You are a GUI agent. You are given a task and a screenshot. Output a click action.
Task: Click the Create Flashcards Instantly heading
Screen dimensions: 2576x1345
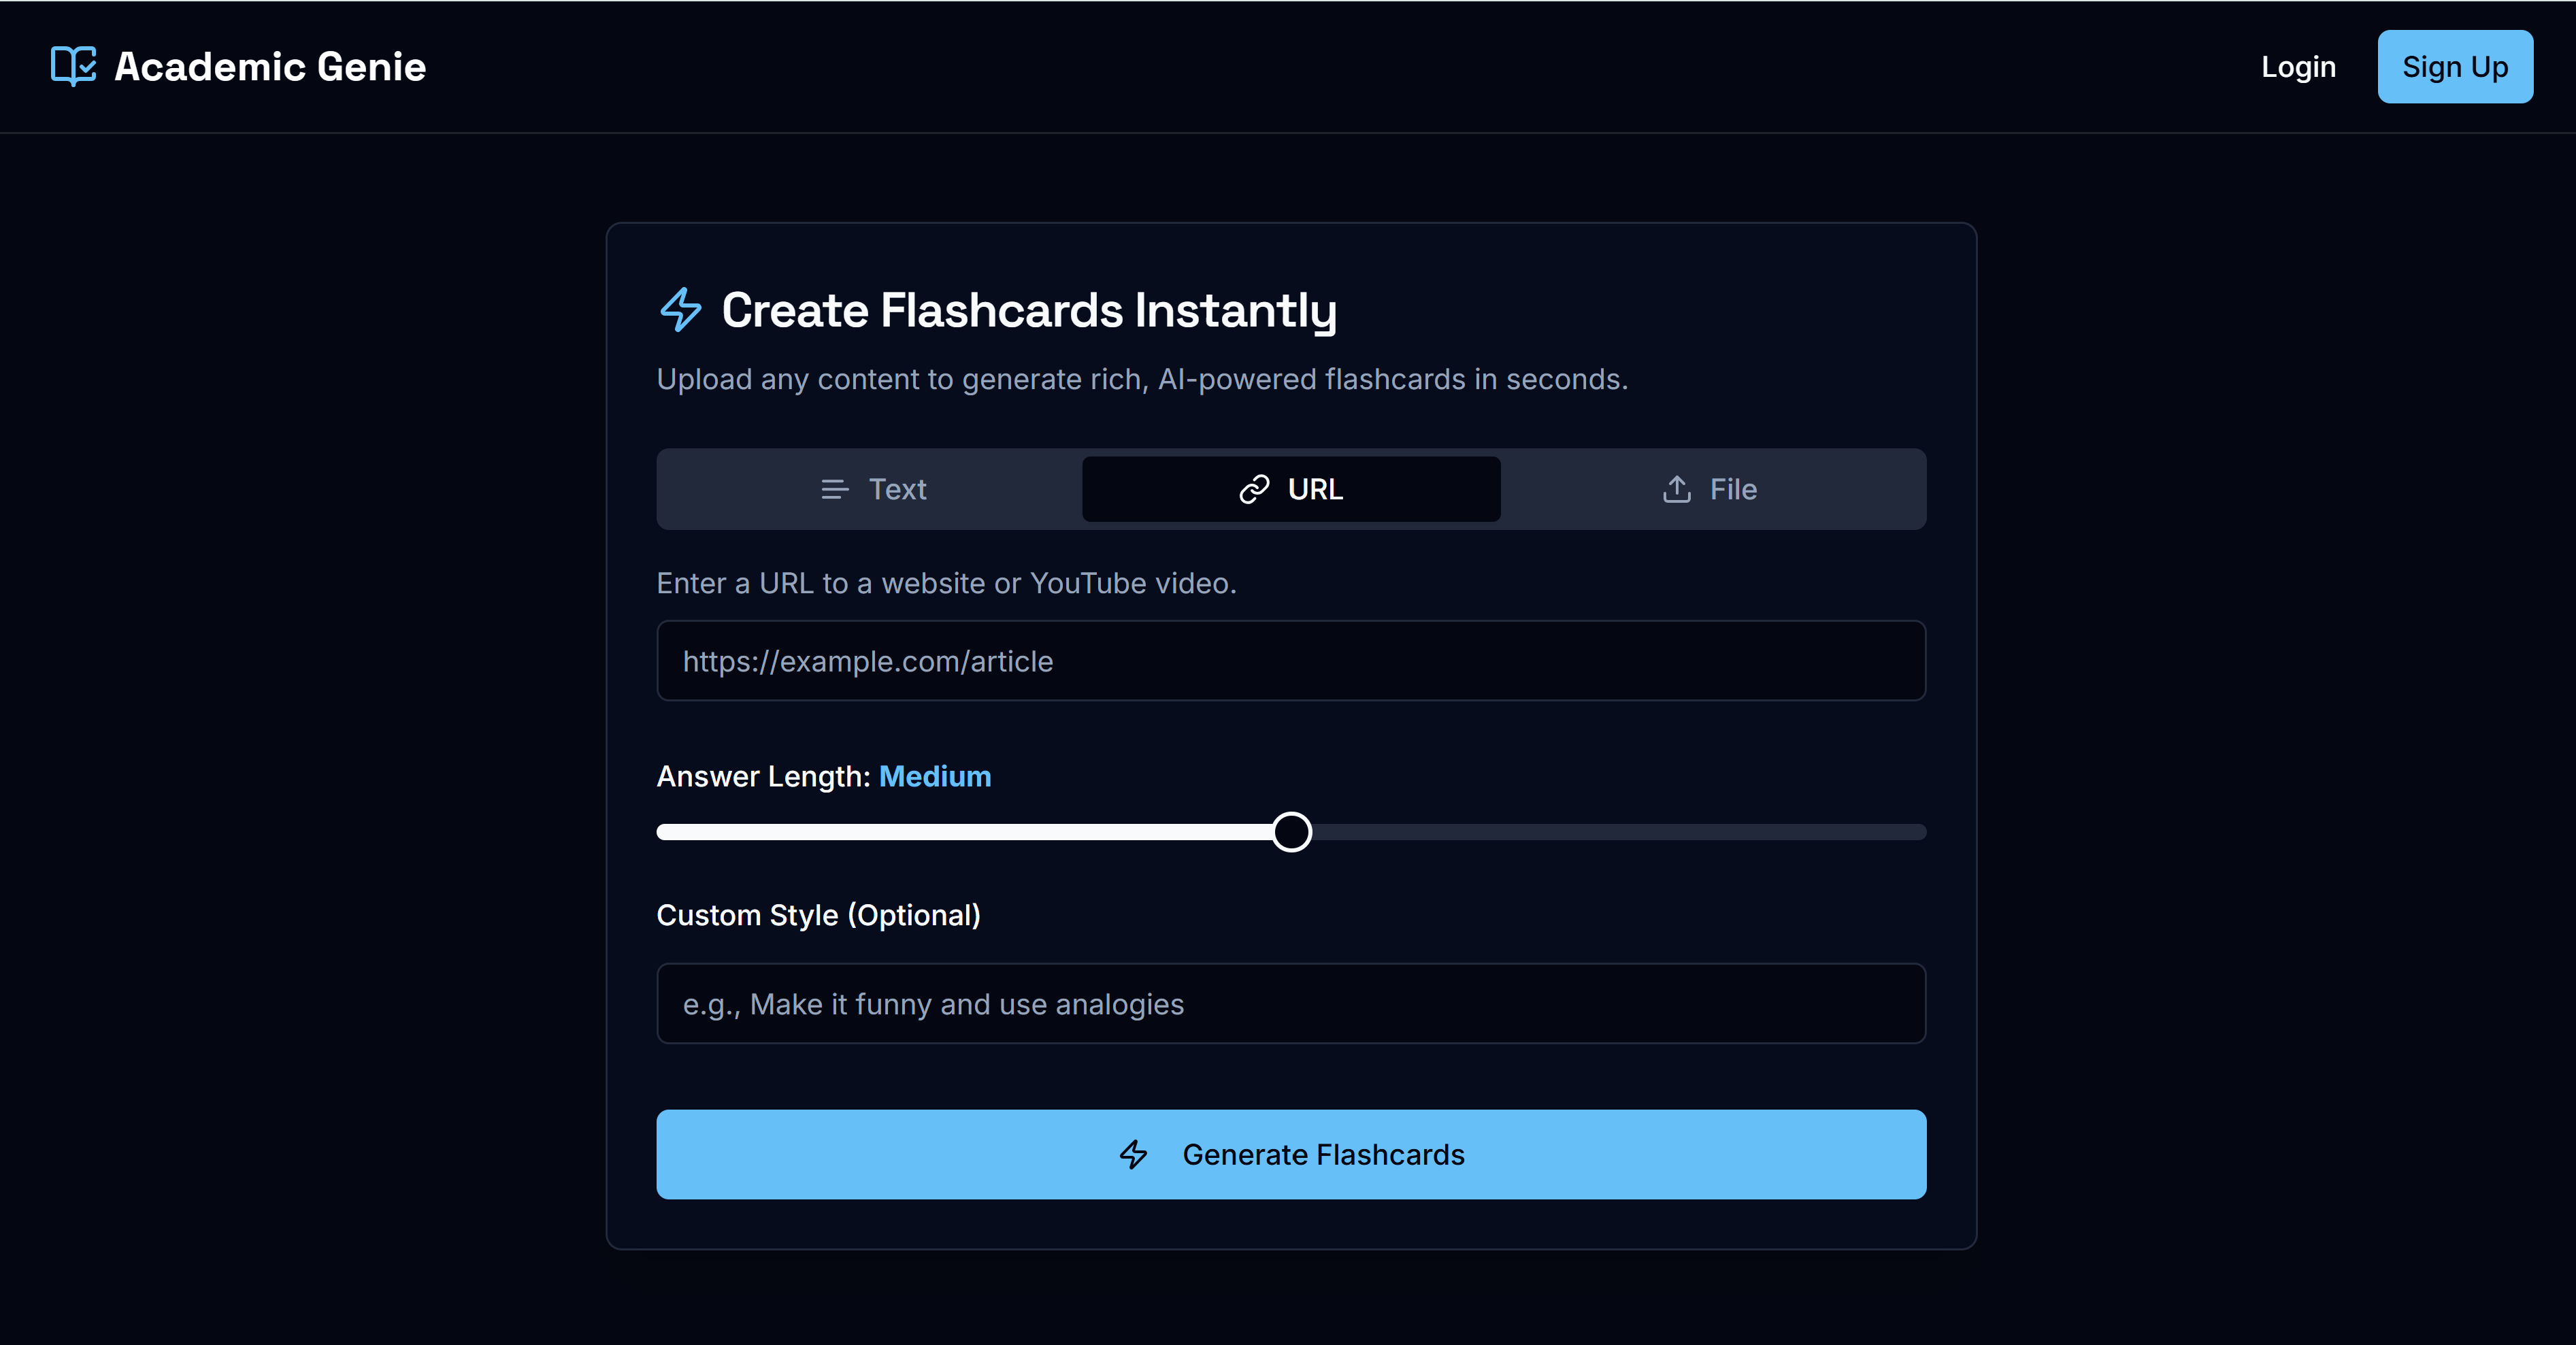[1028, 310]
